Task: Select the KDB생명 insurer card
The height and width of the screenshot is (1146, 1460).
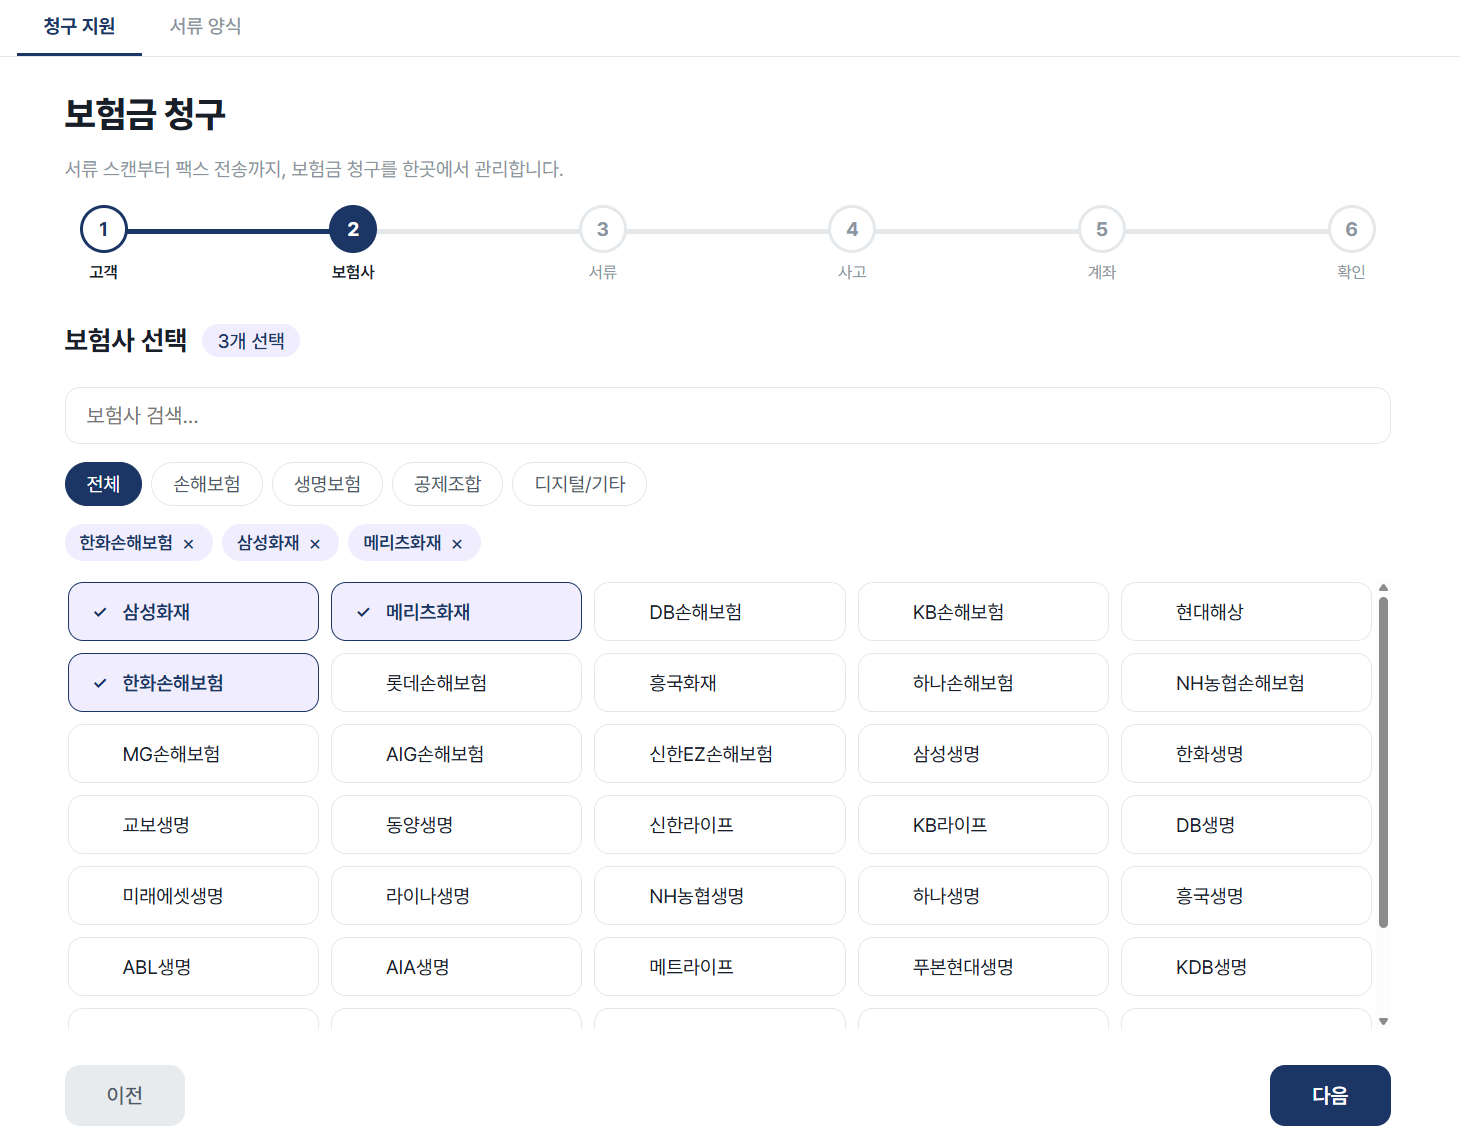Action: point(1246,967)
